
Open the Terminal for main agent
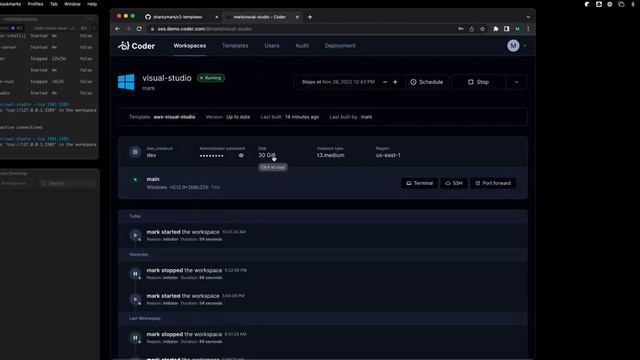click(x=419, y=183)
